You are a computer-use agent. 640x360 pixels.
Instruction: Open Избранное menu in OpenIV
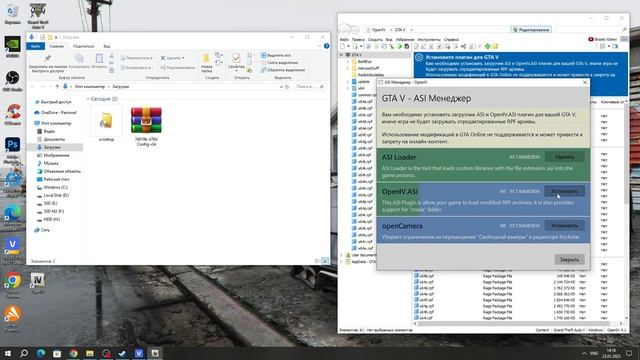(x=405, y=40)
